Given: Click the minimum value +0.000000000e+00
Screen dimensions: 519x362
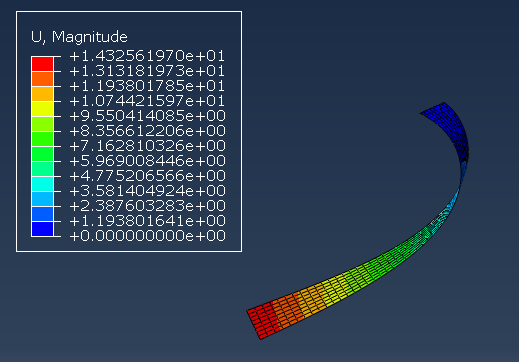Looking at the screenshot, I should [147, 236].
